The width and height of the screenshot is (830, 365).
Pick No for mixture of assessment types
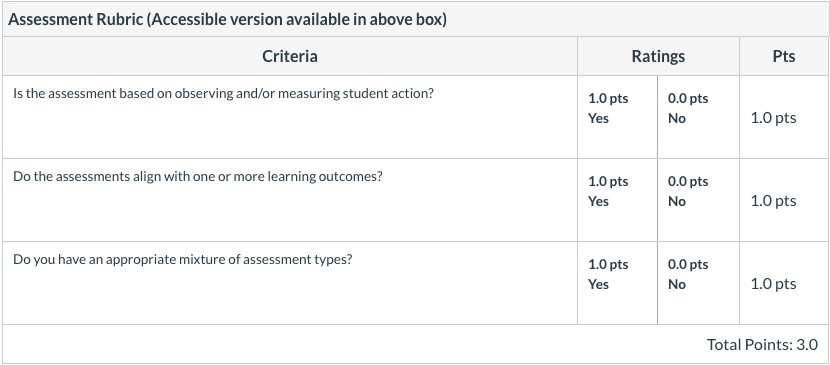pyautogui.click(x=698, y=283)
